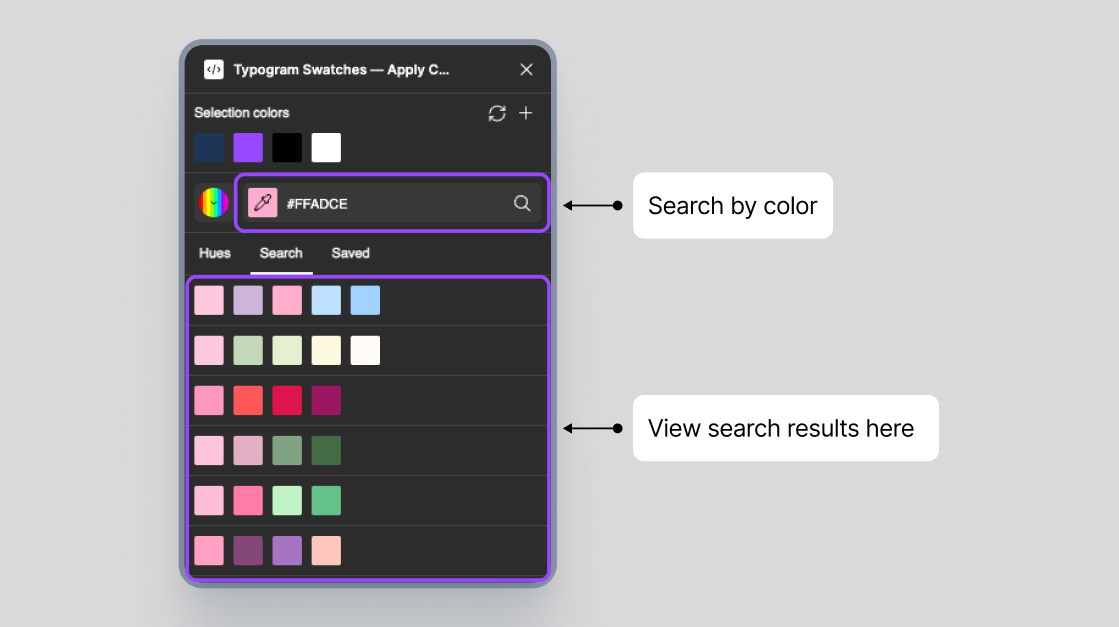Select the cream swatch in the second row
Screen dimensions: 1119x627
pos(326,350)
